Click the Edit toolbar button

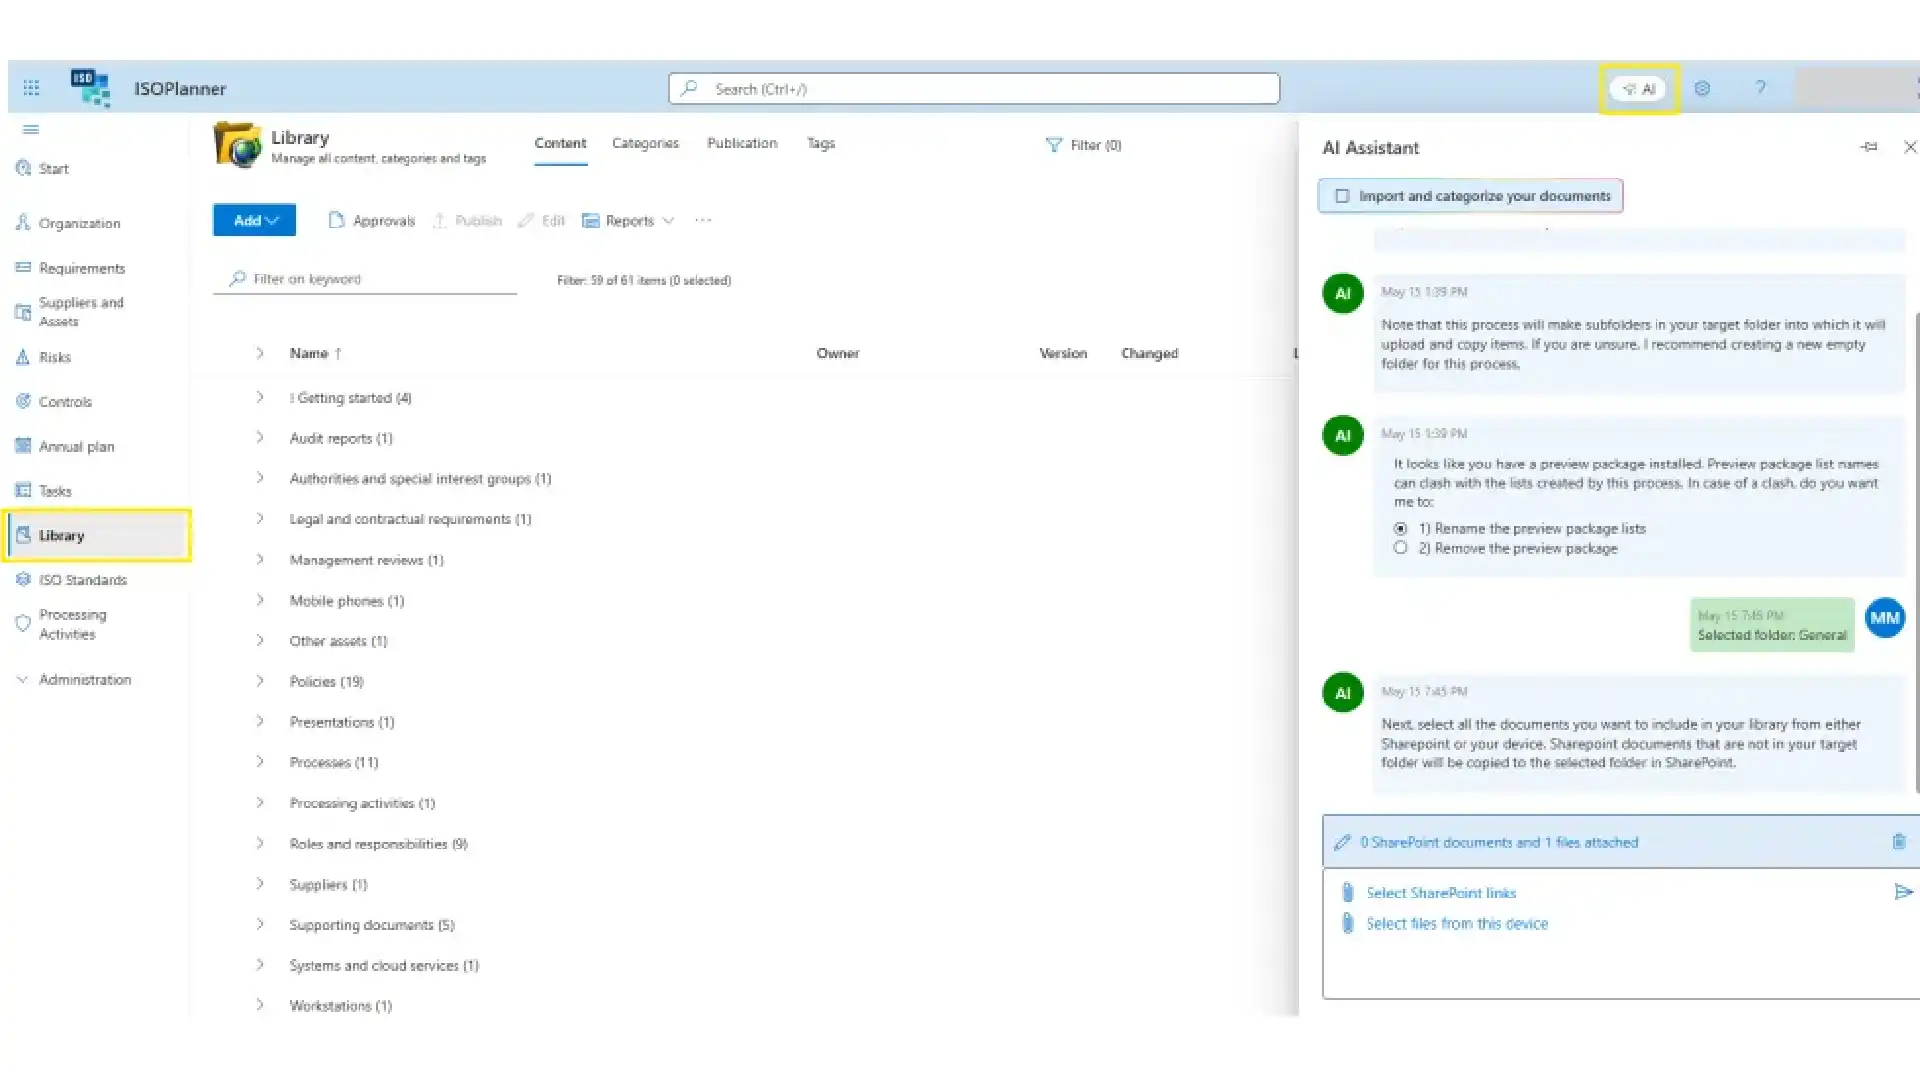tap(541, 220)
